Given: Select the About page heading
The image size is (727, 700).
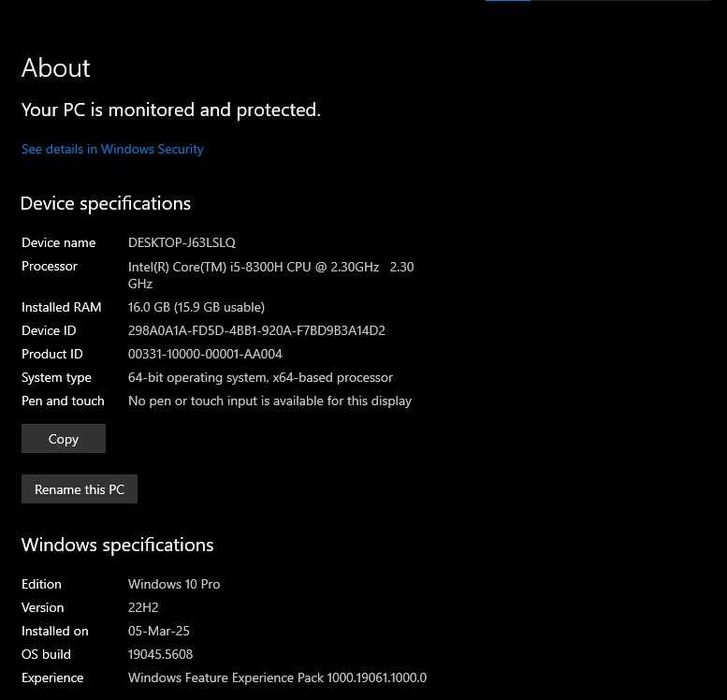Looking at the screenshot, I should coord(56,68).
